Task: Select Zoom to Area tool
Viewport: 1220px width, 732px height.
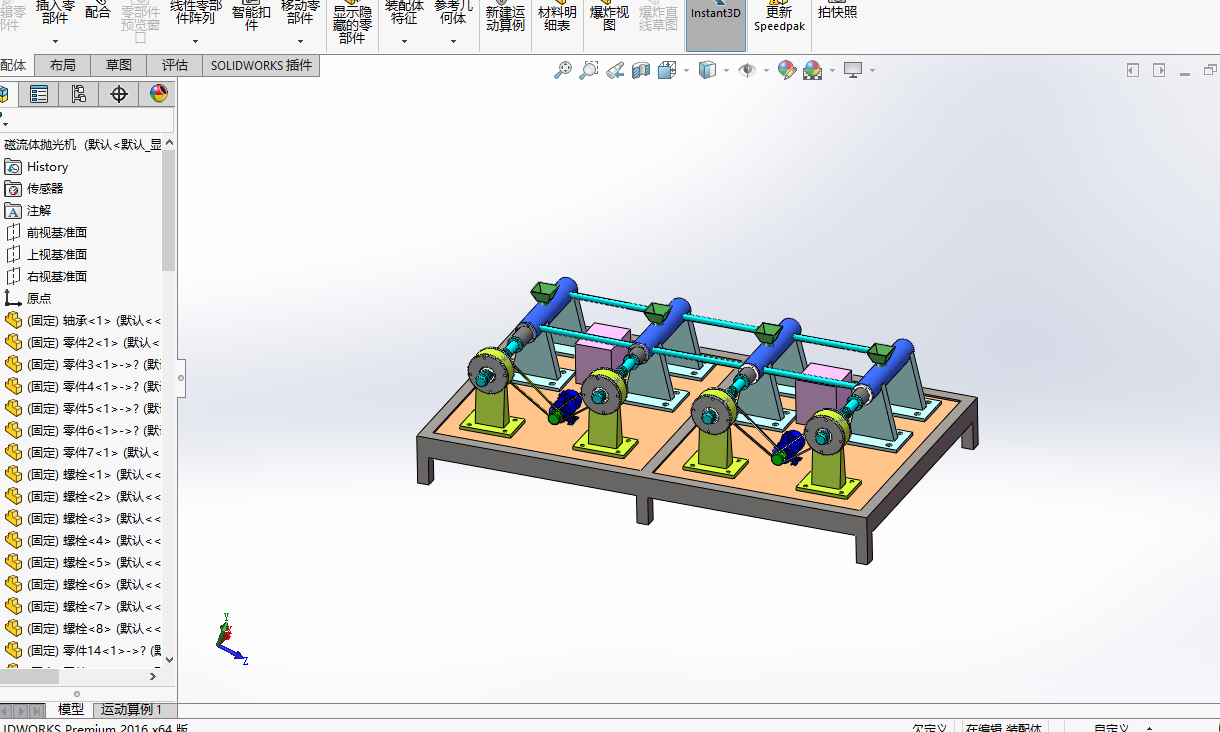Action: (x=589, y=70)
